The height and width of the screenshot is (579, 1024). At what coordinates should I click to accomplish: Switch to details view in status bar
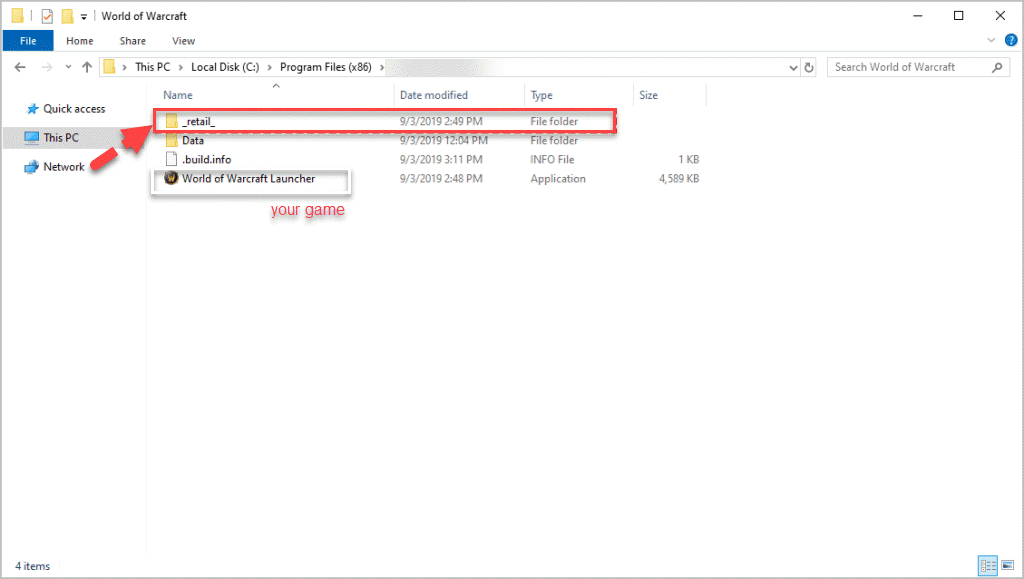point(987,565)
